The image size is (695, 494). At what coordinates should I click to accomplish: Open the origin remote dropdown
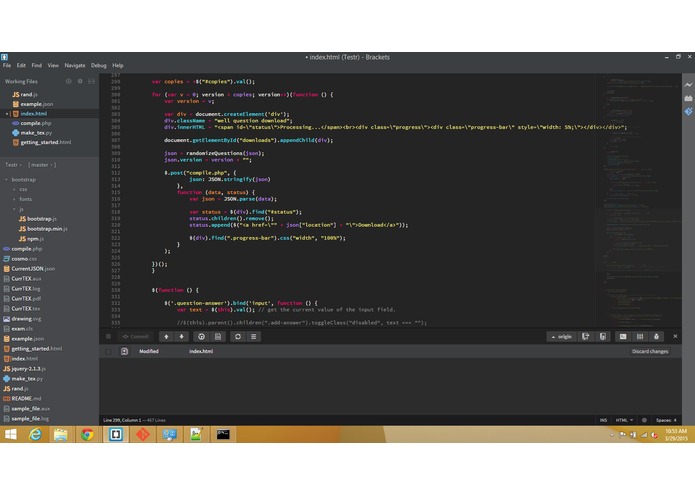(562, 337)
